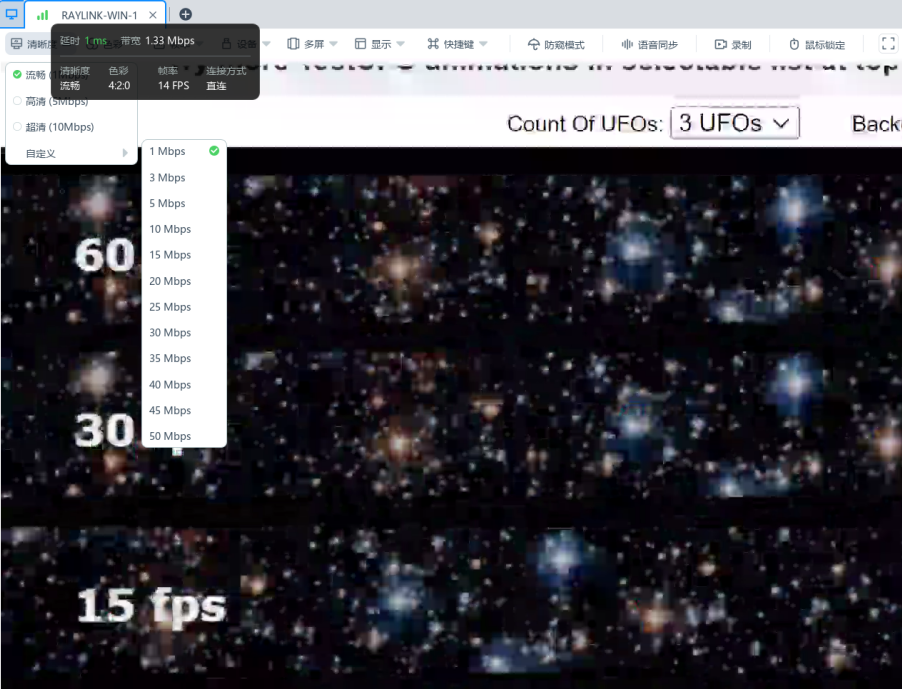
Task: Open the 自定义 custom bitrate entry
Action: pyautogui.click(x=71, y=154)
